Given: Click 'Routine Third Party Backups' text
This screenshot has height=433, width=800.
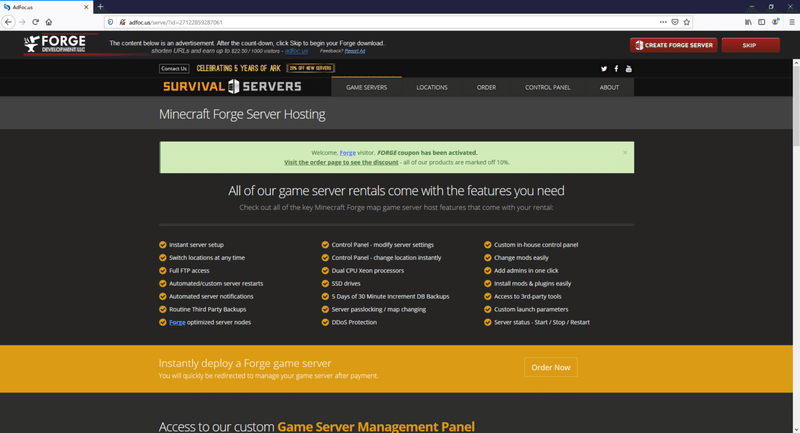Looking at the screenshot, I should click(x=208, y=310).
